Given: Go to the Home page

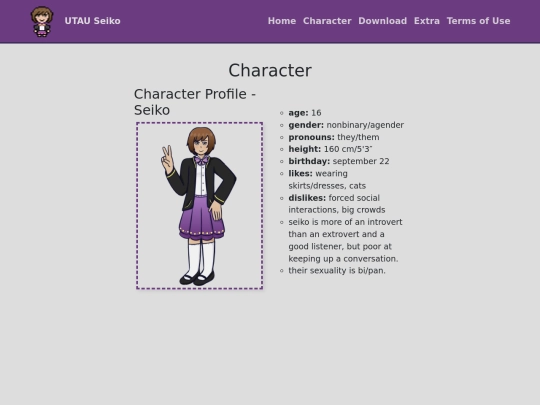Looking at the screenshot, I should 282,21.
